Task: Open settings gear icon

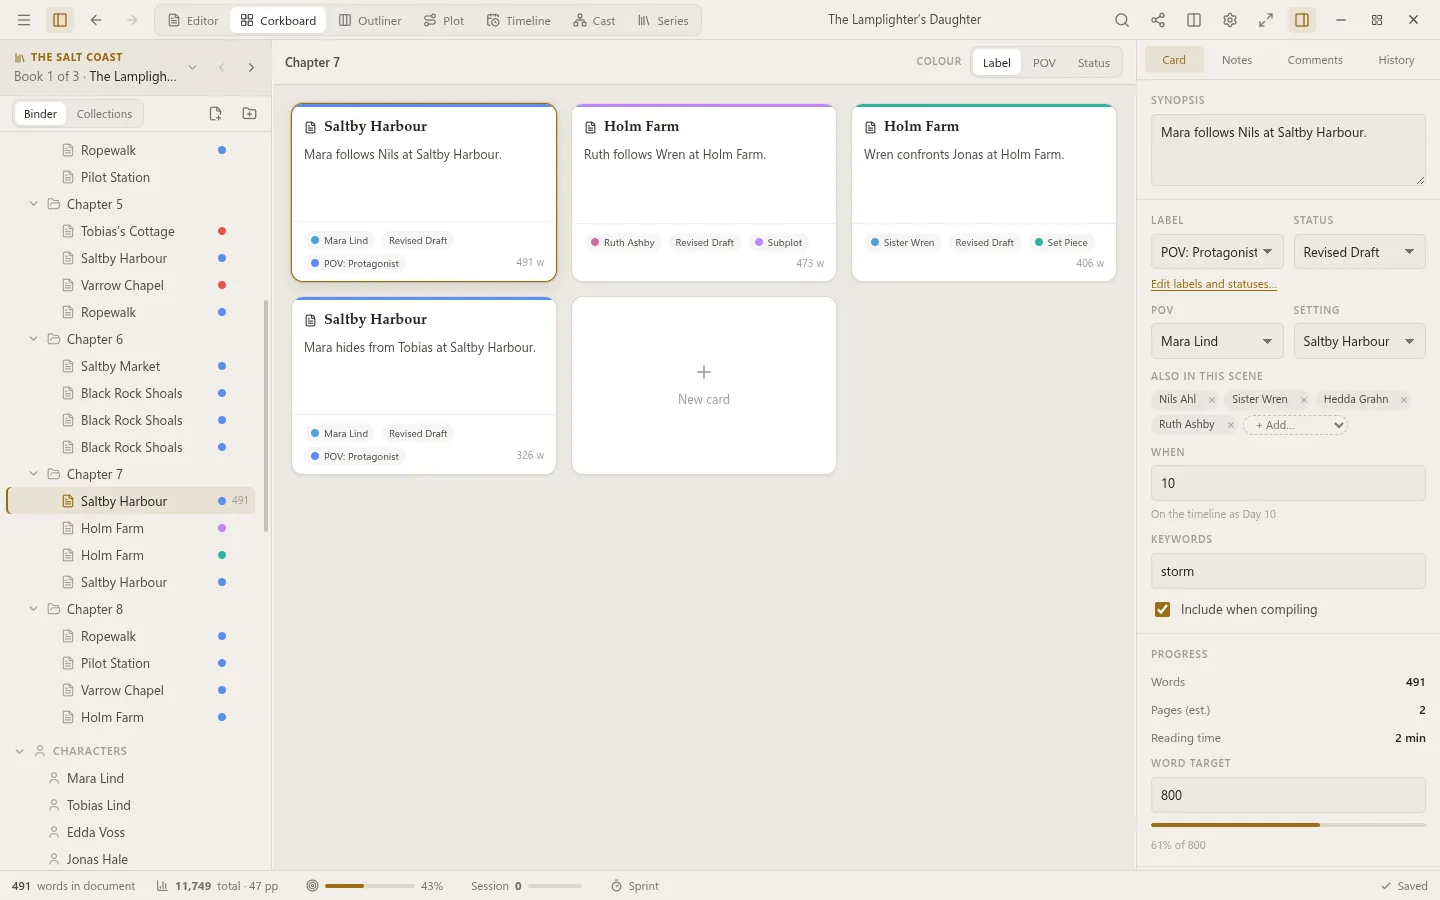Action: pyautogui.click(x=1230, y=20)
